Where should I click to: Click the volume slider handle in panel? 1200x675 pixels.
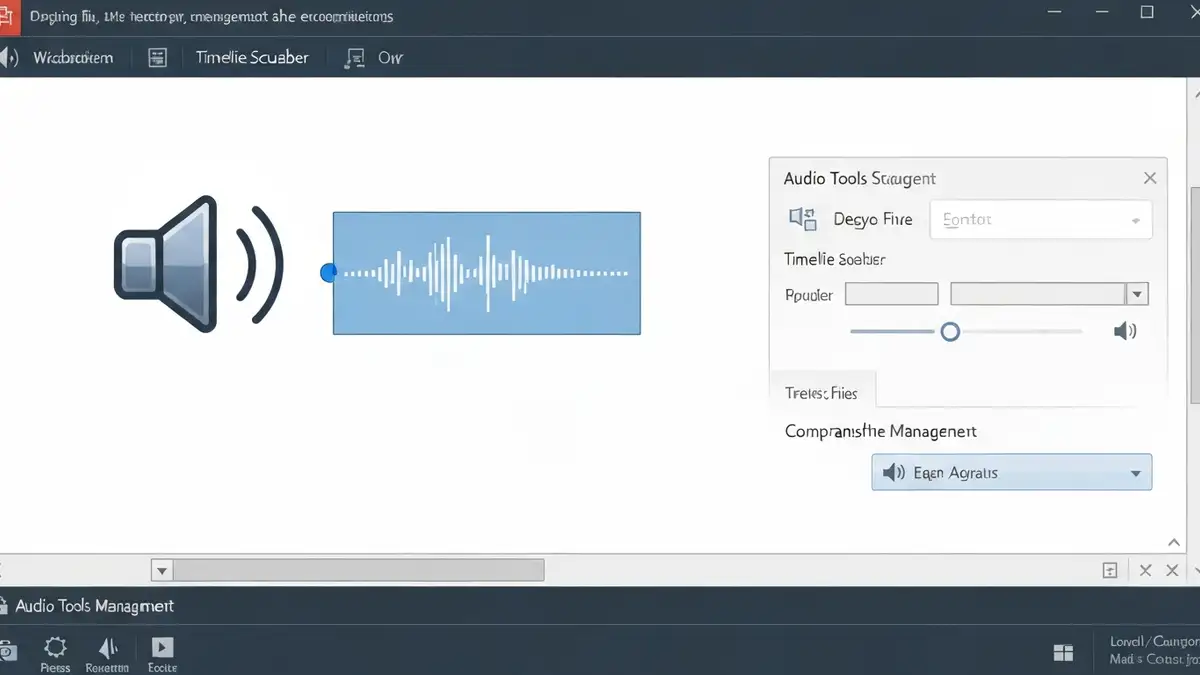click(950, 331)
